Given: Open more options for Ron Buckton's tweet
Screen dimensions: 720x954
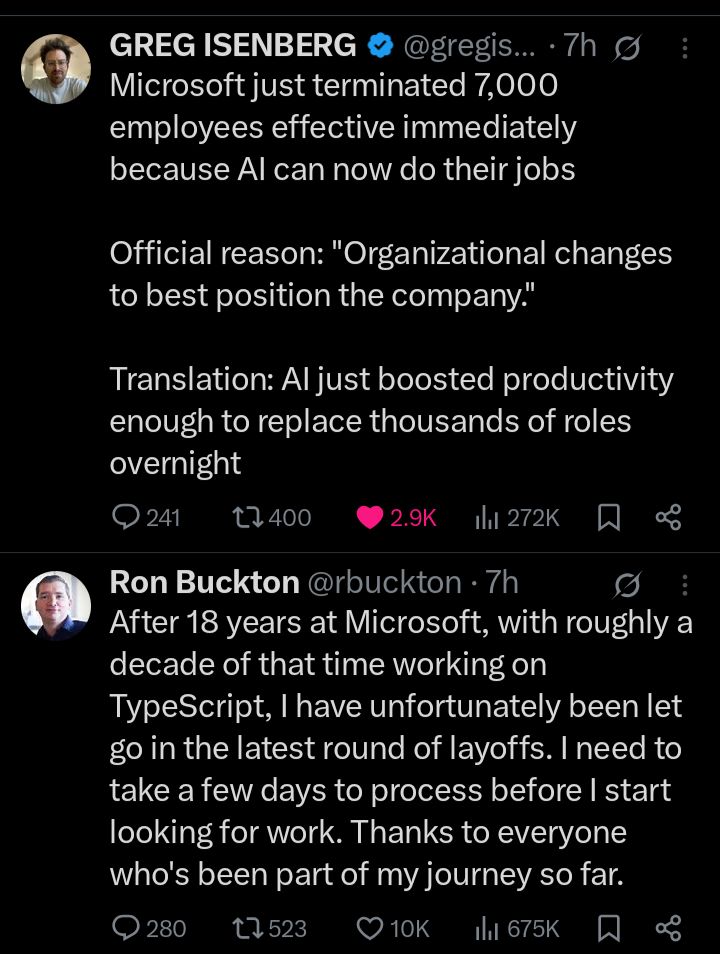Looking at the screenshot, I should [684, 584].
